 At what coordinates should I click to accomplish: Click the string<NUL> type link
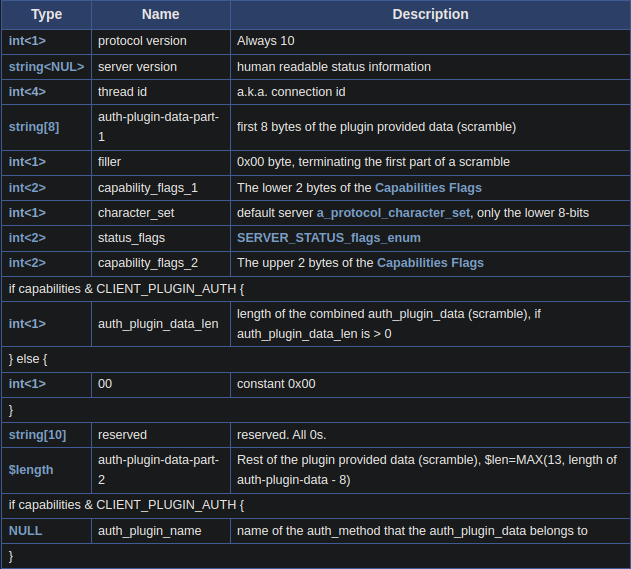pos(47,67)
